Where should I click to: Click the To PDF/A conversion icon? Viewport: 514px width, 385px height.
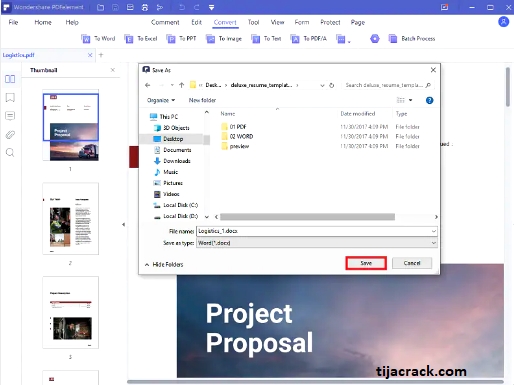pyautogui.click(x=295, y=39)
